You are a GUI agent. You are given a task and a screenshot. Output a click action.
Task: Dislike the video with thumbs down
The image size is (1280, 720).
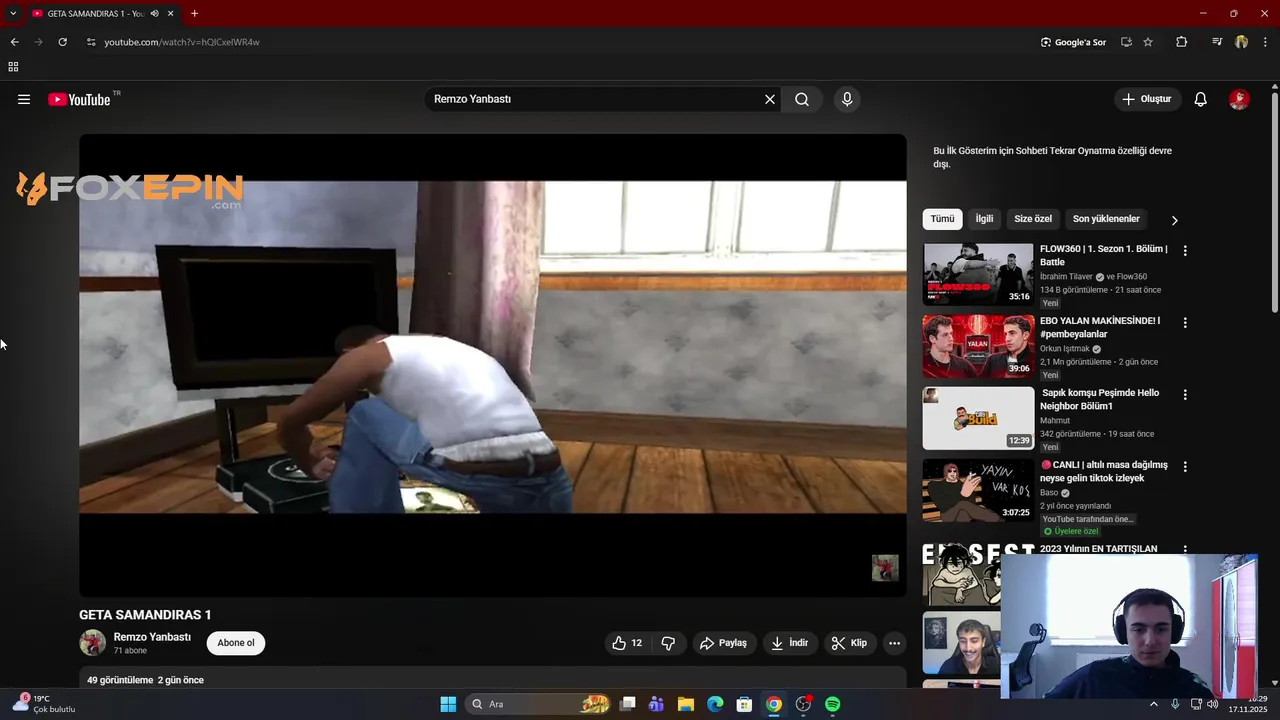(669, 643)
